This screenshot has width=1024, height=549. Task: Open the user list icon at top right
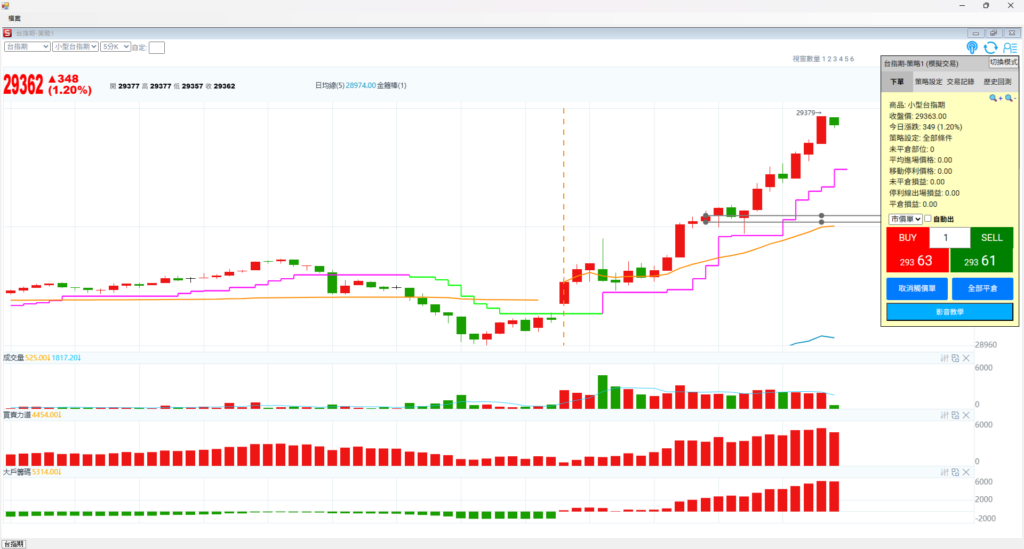[1009, 47]
